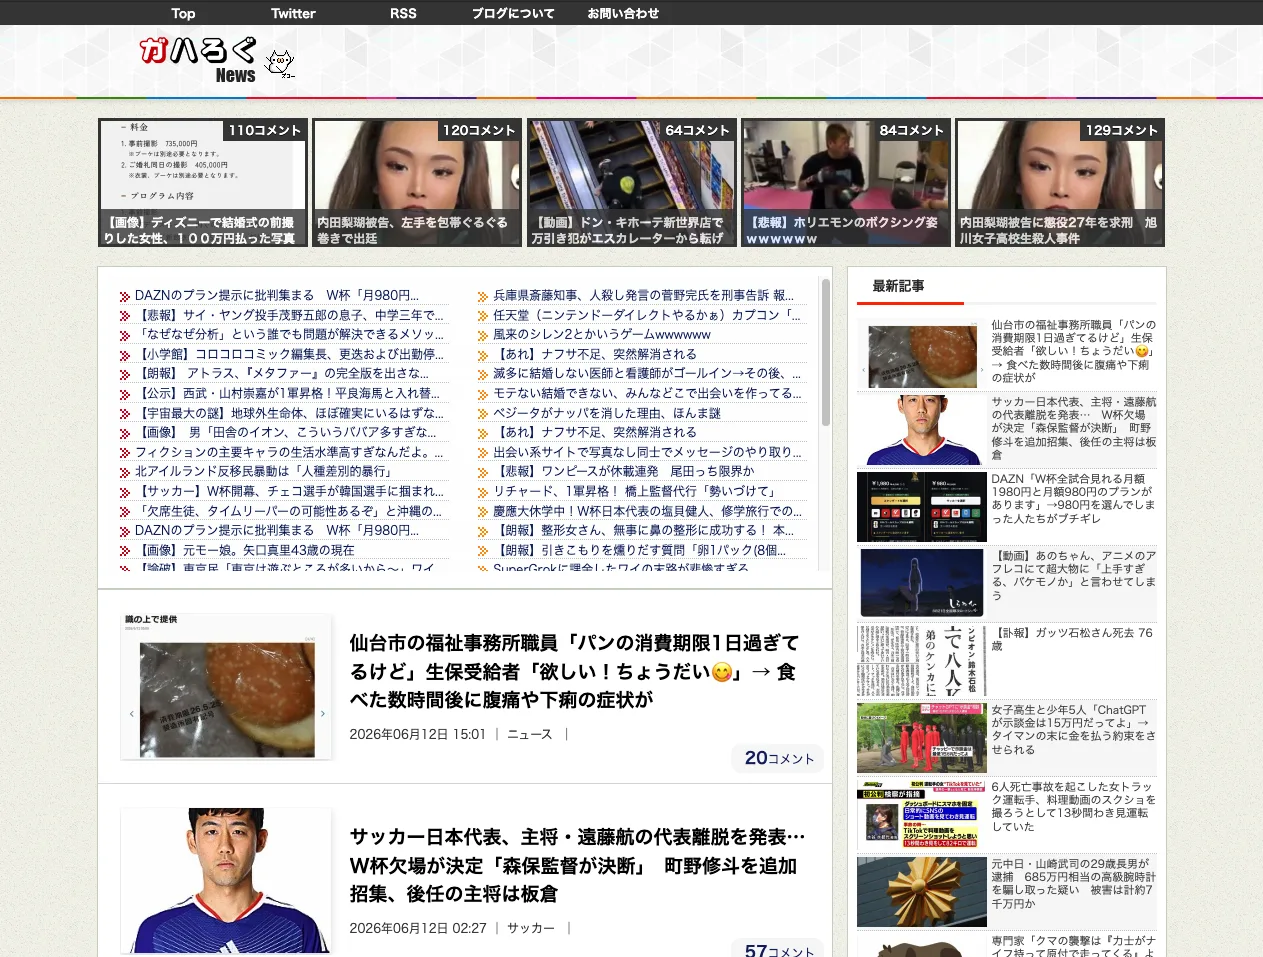Click the anime dubbing video thumbnail in sidebar
This screenshot has height=957, width=1263.
click(922, 584)
